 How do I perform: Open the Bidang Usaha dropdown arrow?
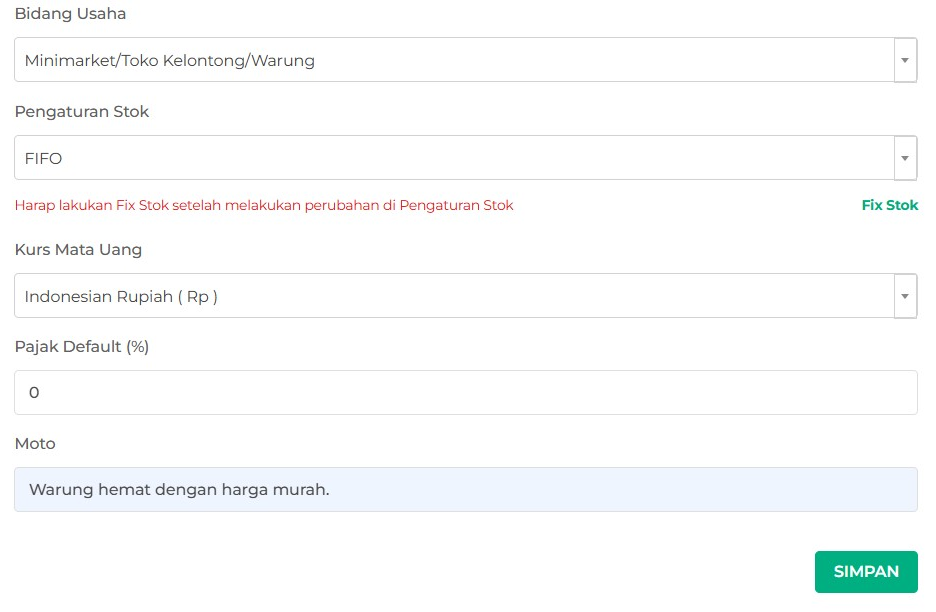coord(904,60)
